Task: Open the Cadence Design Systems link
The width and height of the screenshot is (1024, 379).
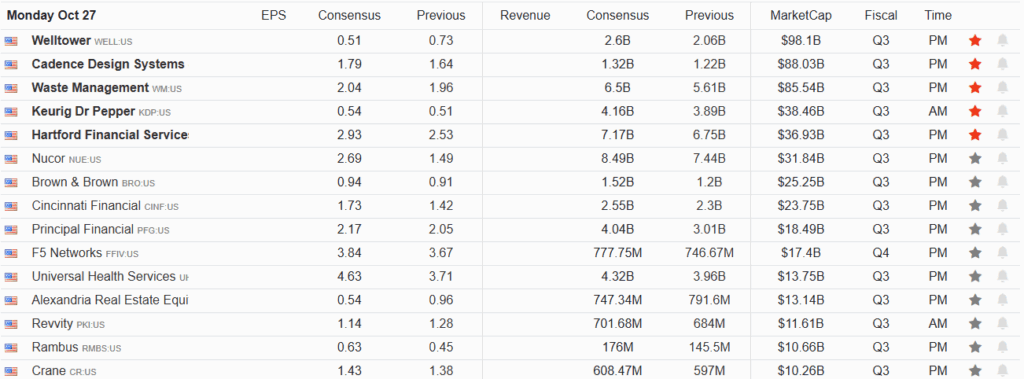Action: (x=108, y=64)
